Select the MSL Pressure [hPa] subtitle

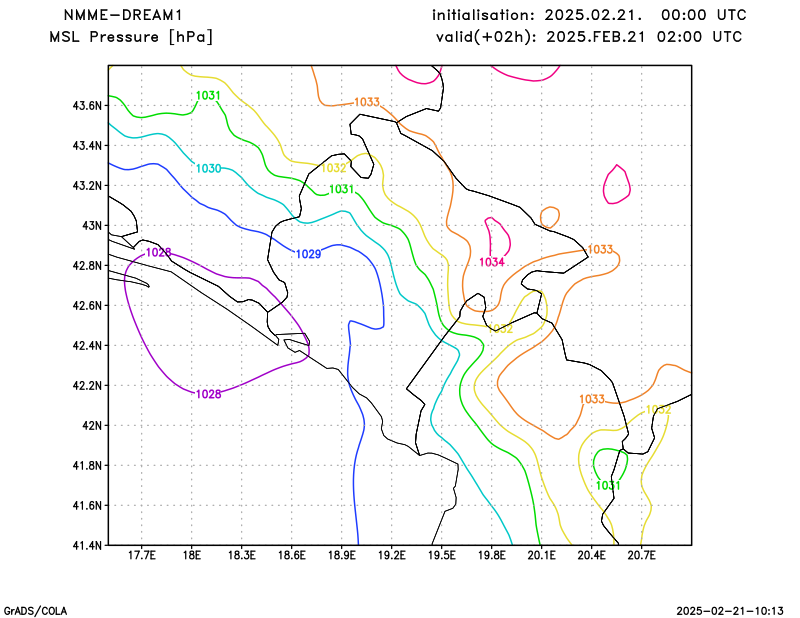(x=131, y=37)
